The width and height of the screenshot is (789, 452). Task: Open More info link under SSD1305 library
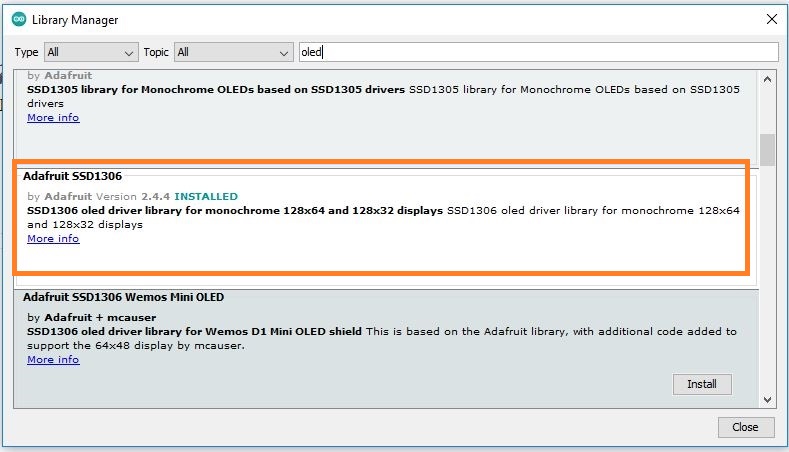tap(53, 118)
